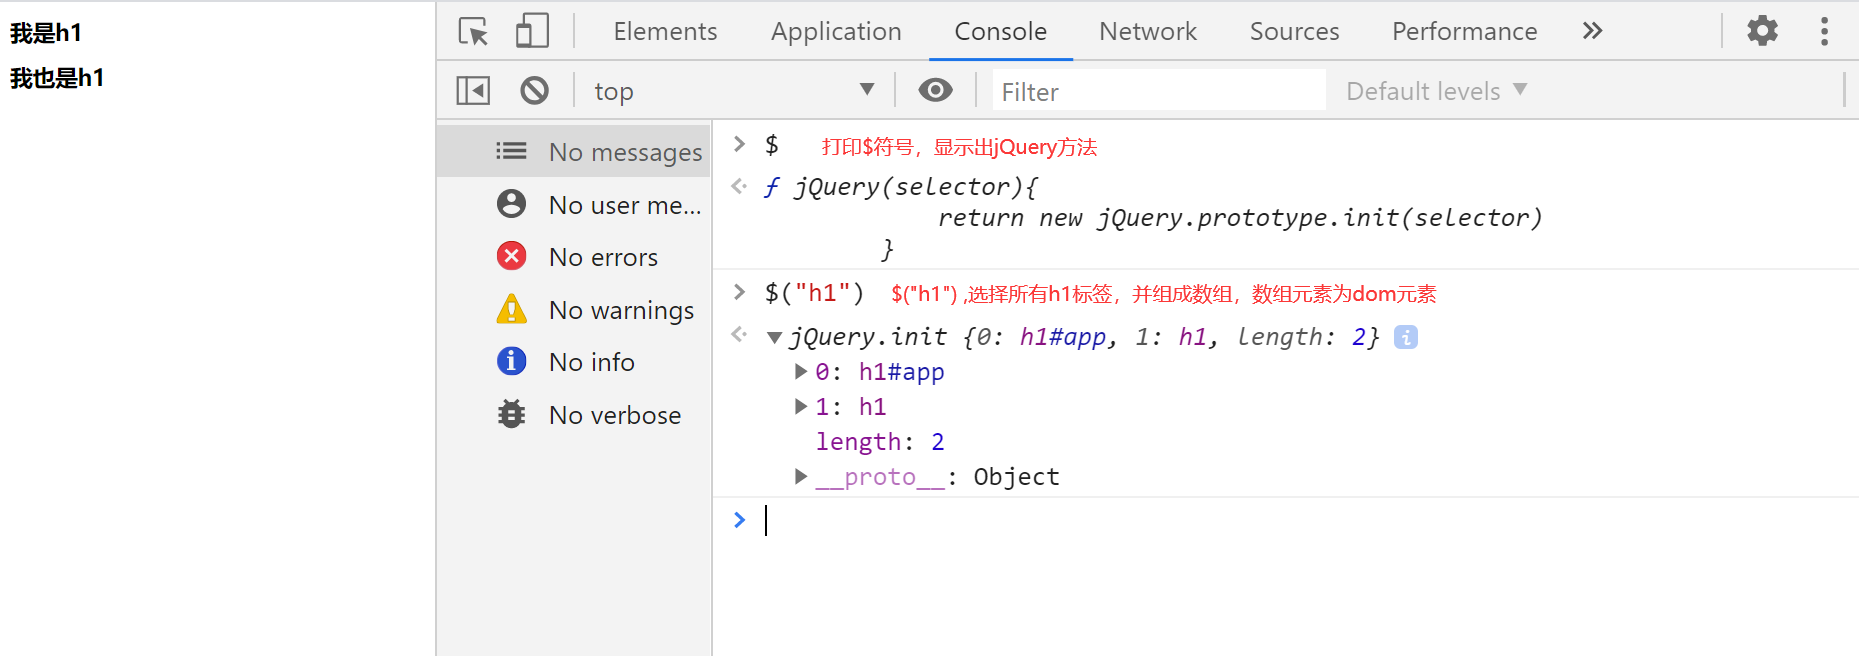Activate the inspect element picker icon
The width and height of the screenshot is (1859, 656).
point(473,31)
